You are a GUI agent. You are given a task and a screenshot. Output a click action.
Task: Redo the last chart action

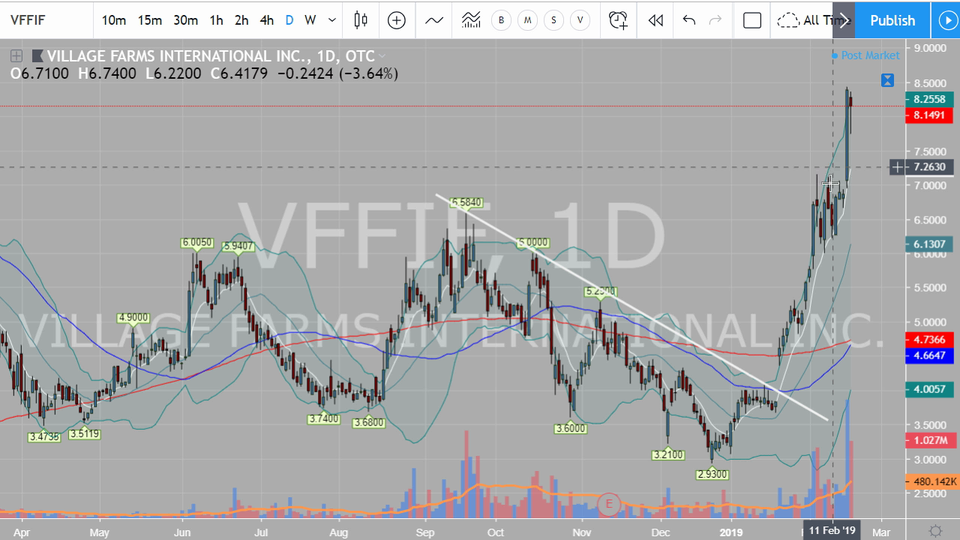coord(715,20)
